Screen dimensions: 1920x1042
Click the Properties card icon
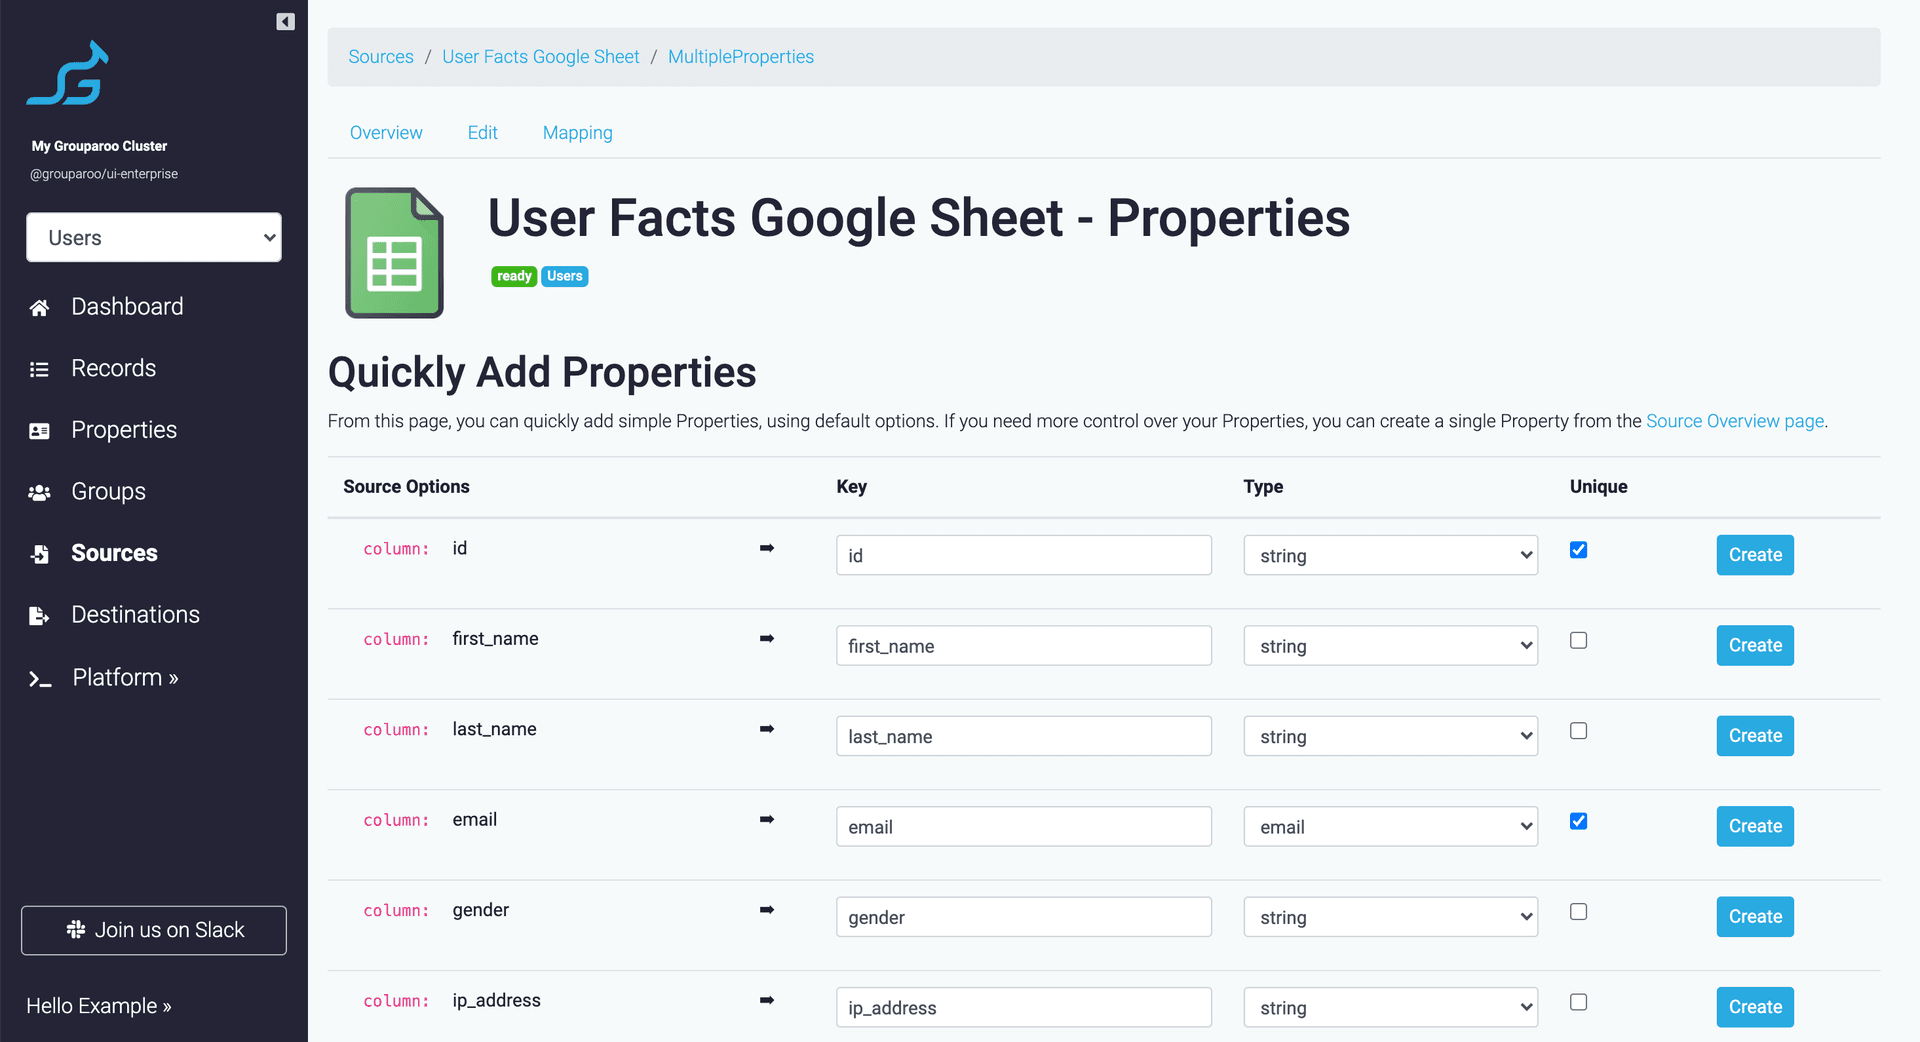click(39, 431)
